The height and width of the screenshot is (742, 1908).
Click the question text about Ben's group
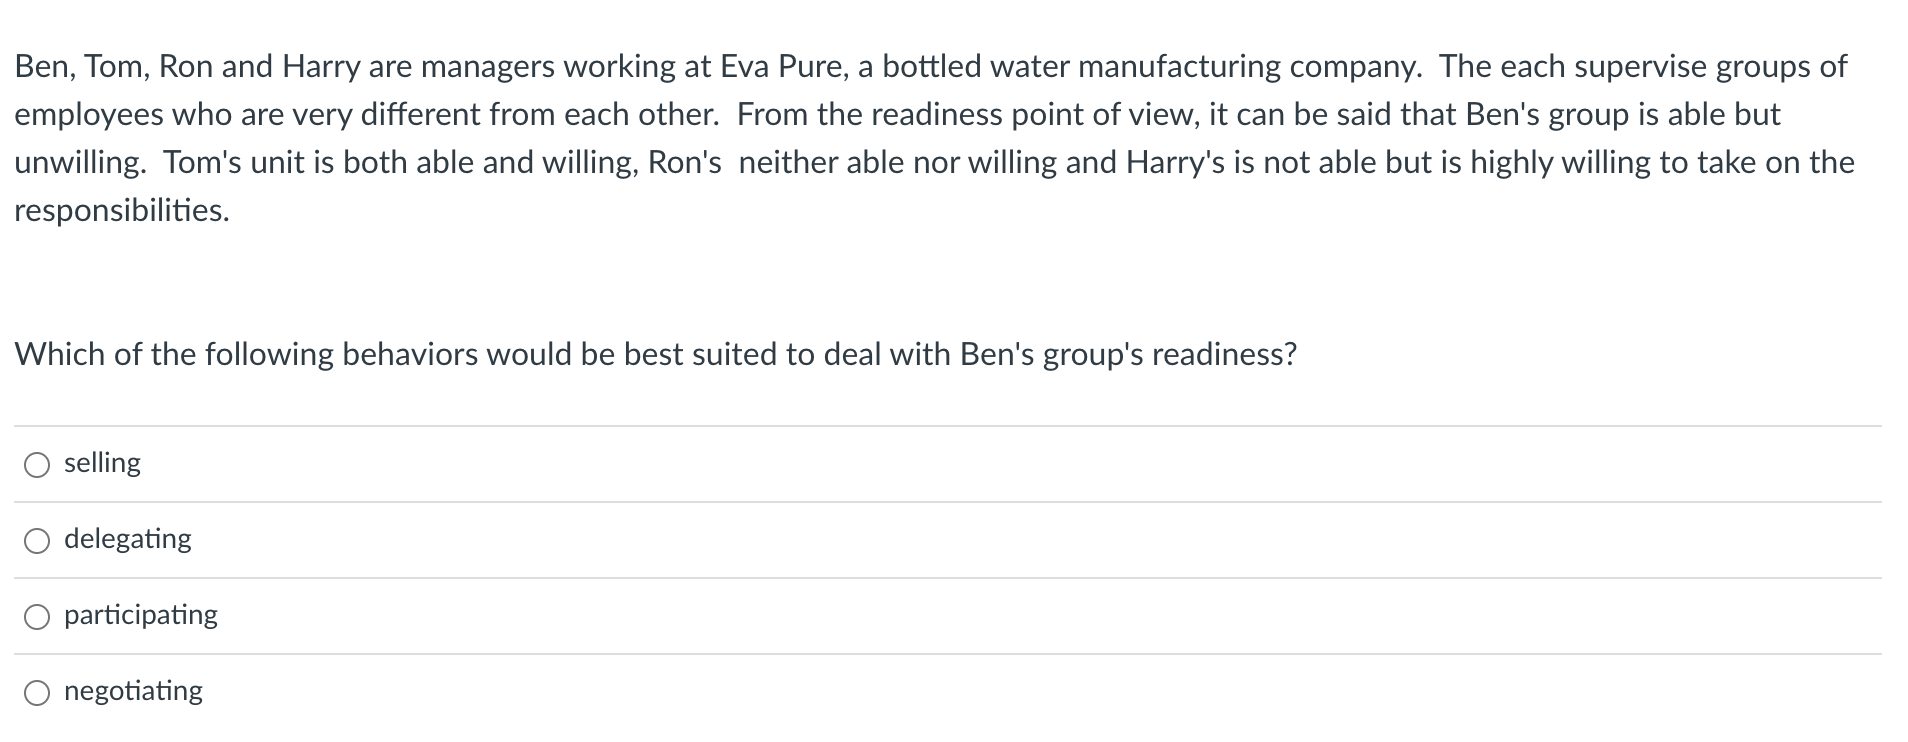tap(657, 353)
